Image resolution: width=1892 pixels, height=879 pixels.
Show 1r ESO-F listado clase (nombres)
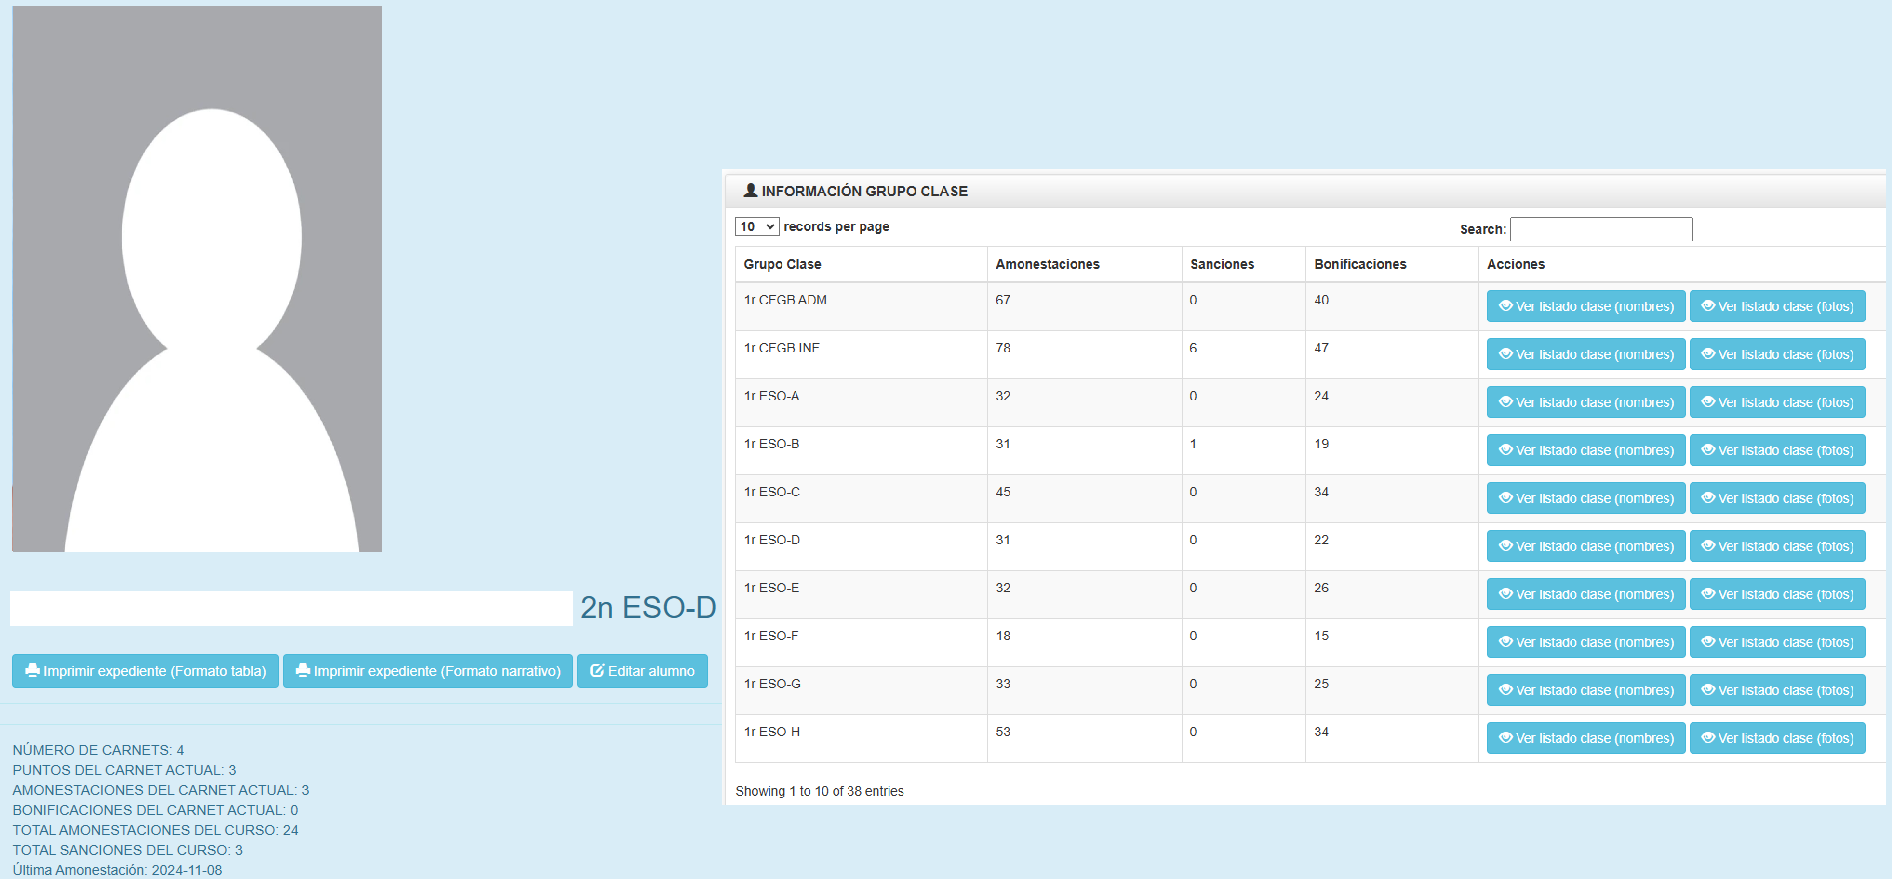[1586, 643]
